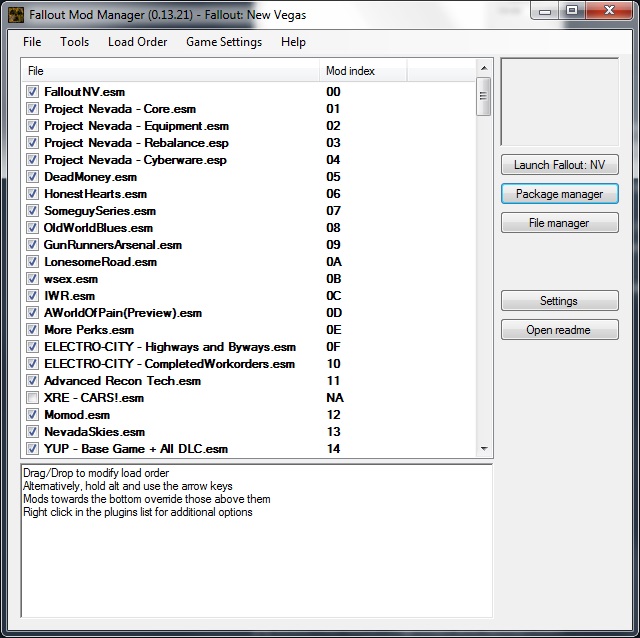Click the Fallout Mod Manager title bar icon
The height and width of the screenshot is (638, 640).
(16, 15)
